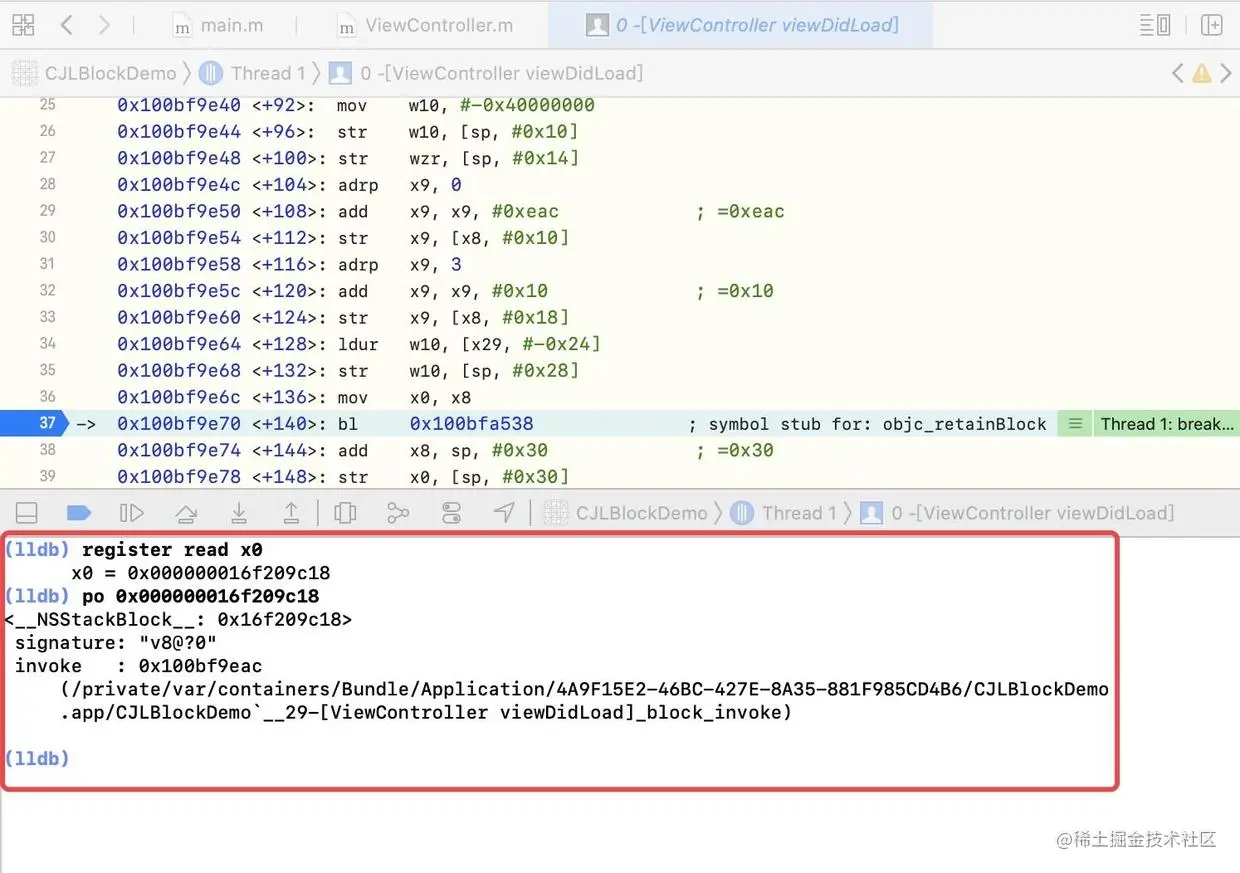Open Simulate Location arrow
Viewport: 1240px width, 873px height.
(504, 513)
